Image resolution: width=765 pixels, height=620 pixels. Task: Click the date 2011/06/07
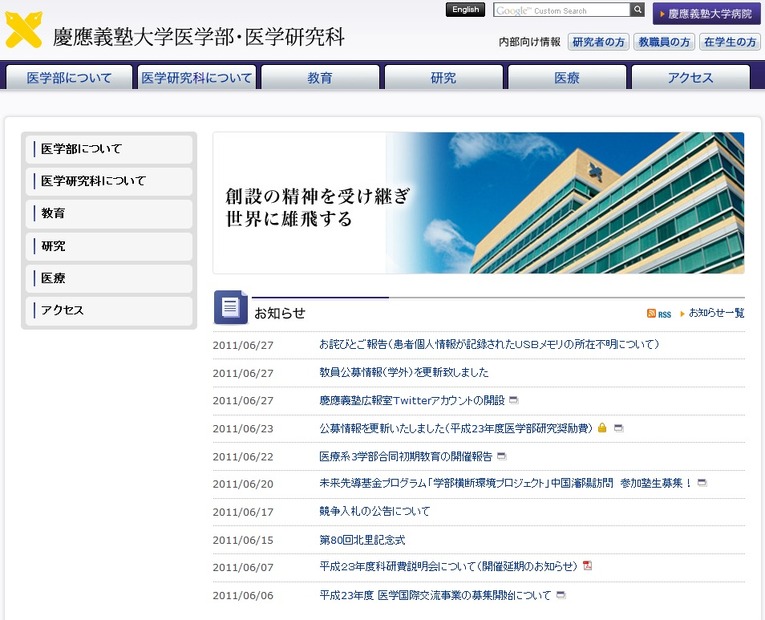243,567
